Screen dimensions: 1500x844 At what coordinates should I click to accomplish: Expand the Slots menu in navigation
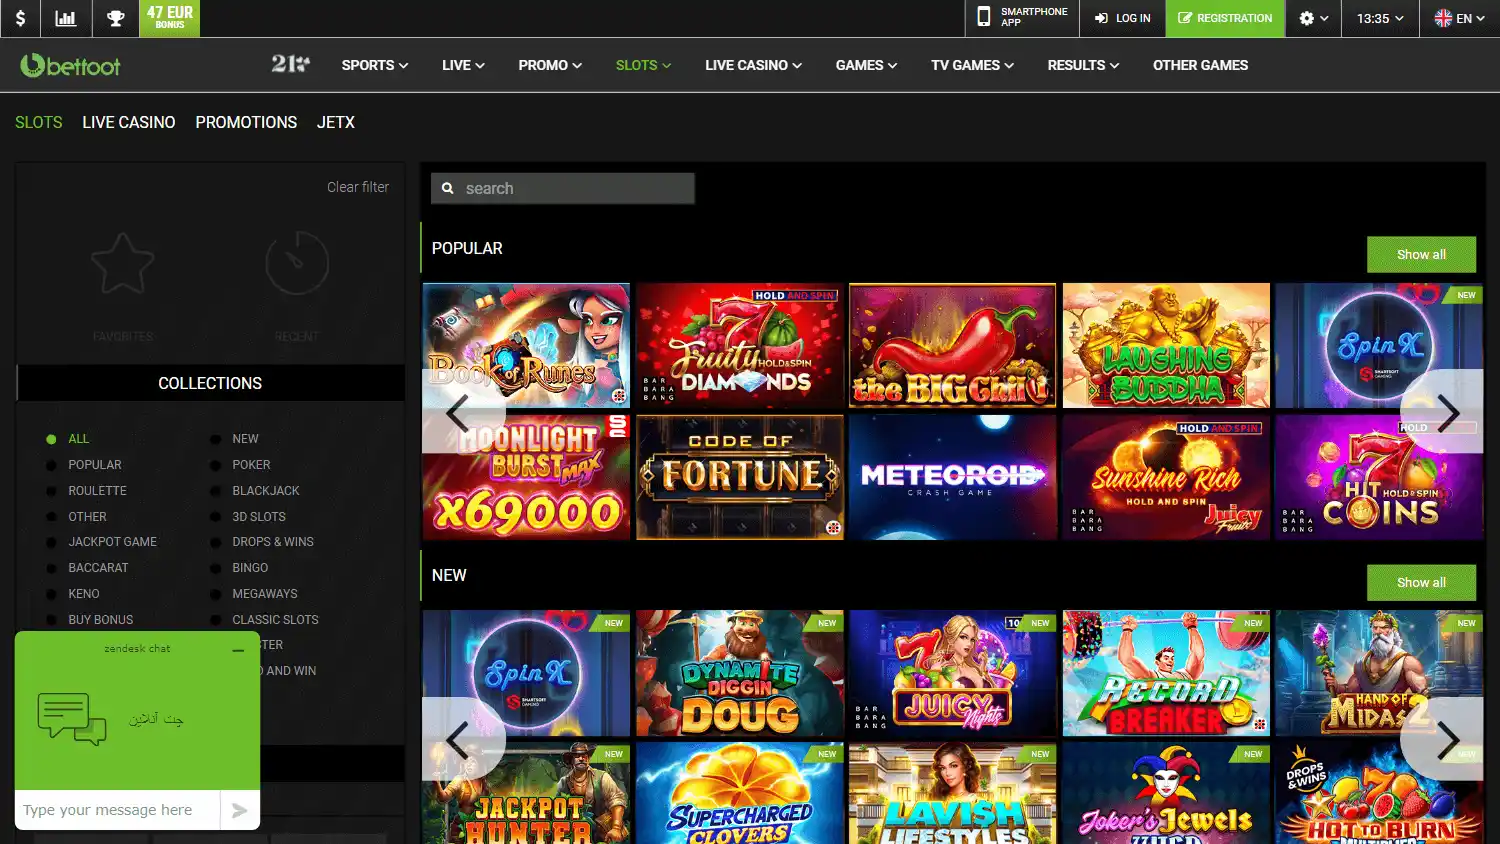tap(643, 65)
